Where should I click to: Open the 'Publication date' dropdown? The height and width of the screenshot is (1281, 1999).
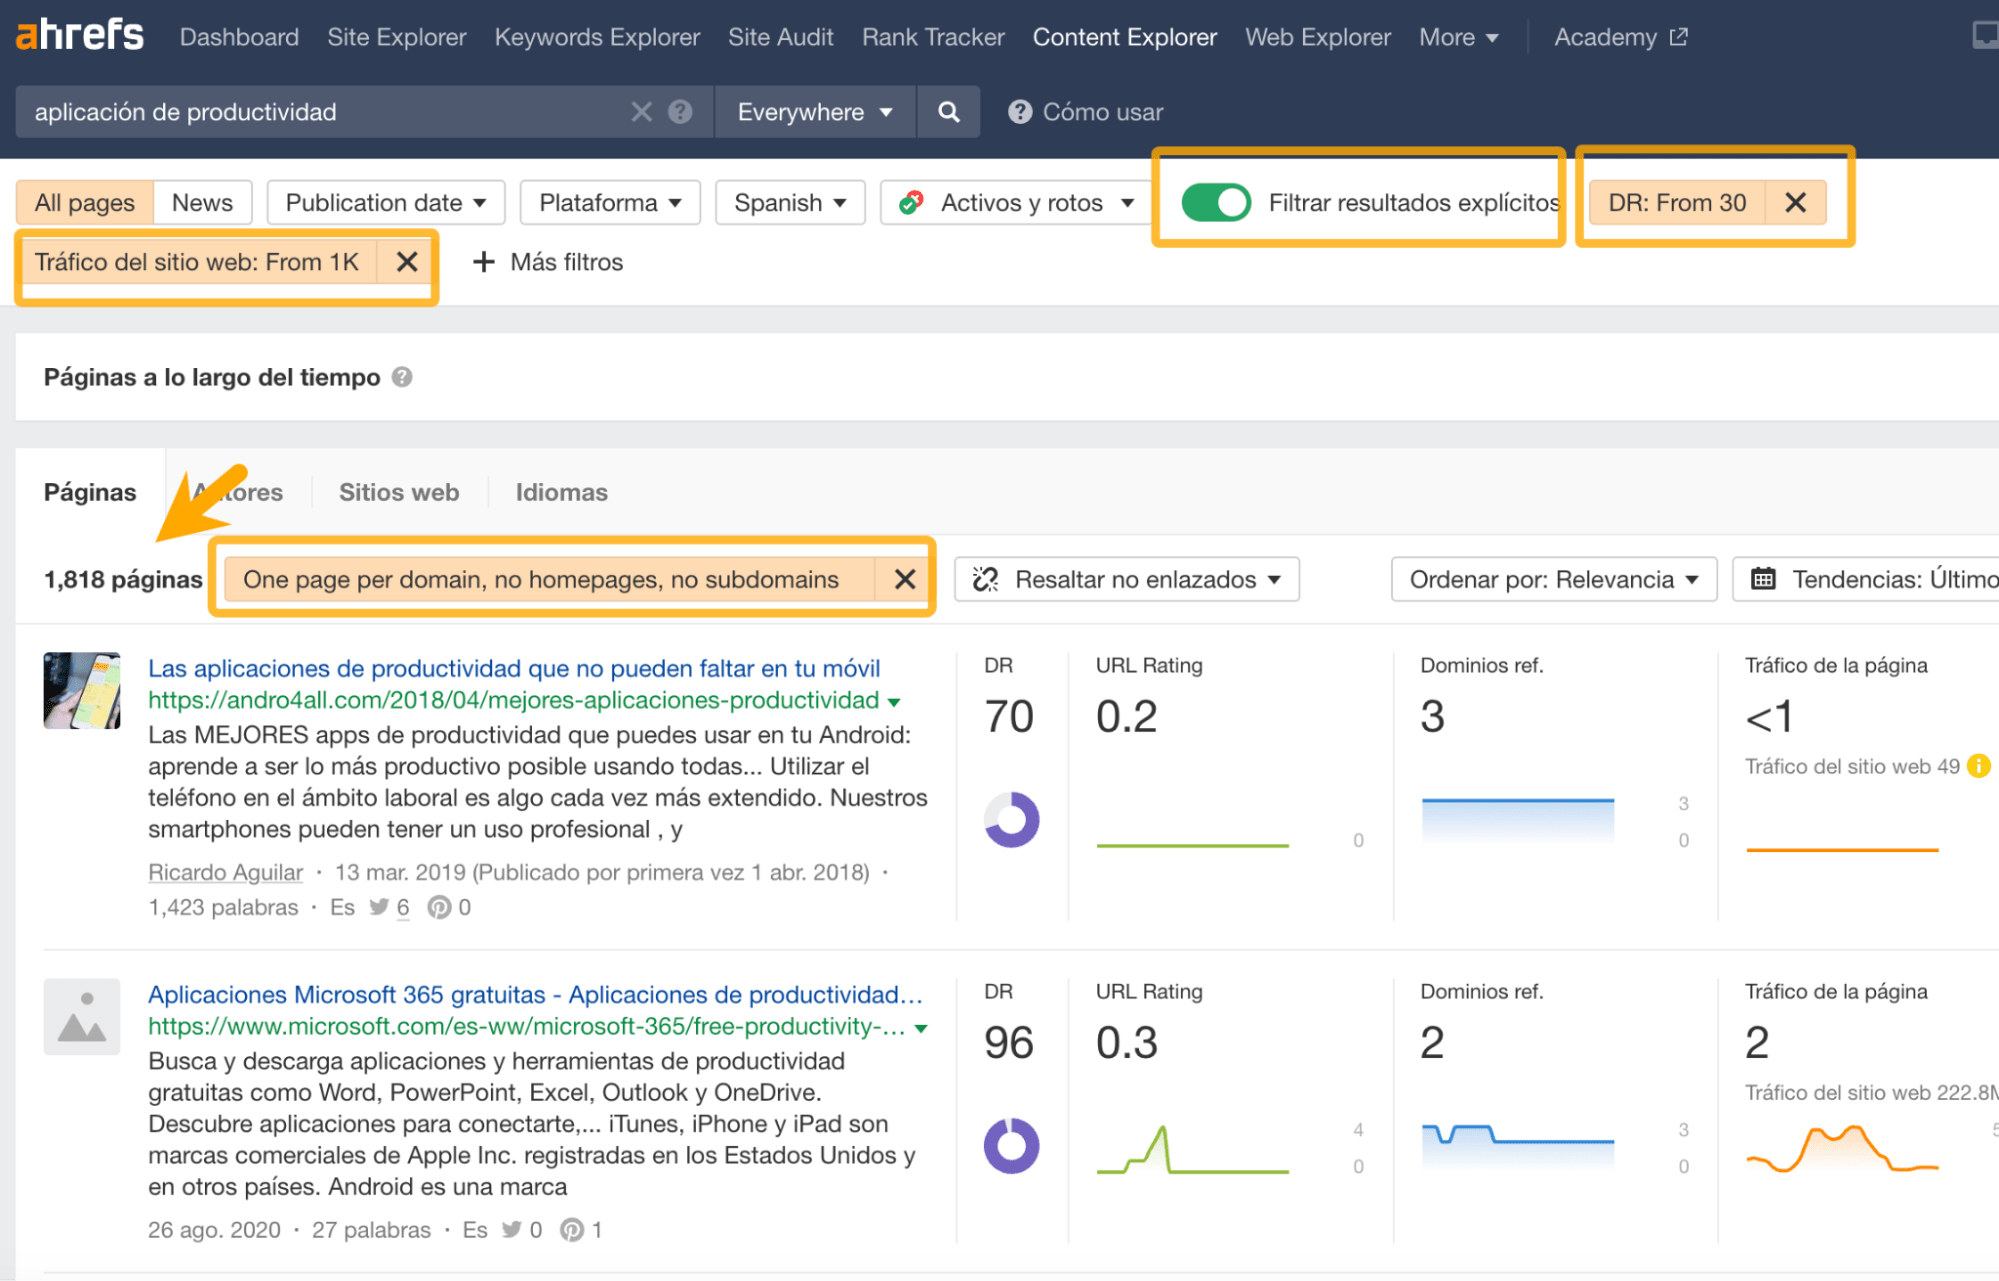point(384,201)
